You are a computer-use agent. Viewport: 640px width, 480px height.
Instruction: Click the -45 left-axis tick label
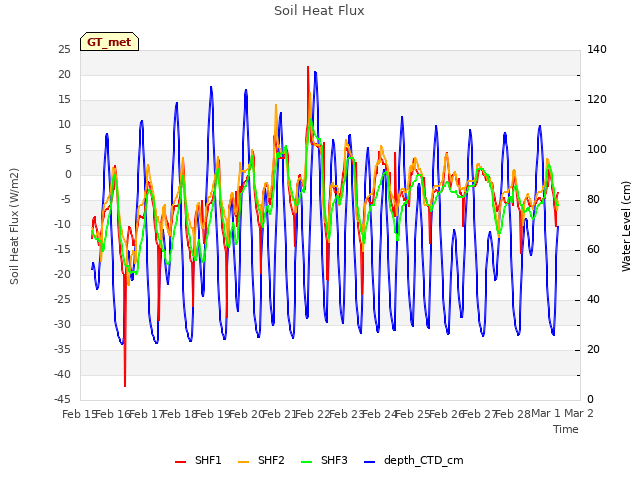click(x=62, y=399)
